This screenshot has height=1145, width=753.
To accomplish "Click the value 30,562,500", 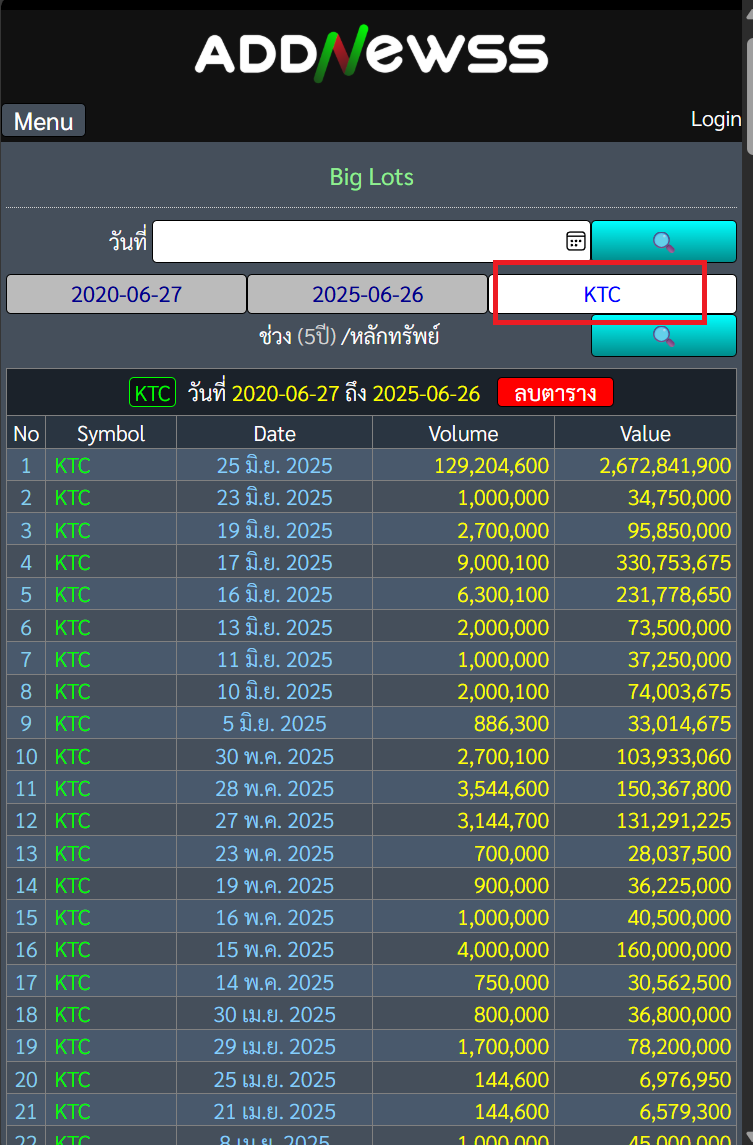I will [679, 983].
